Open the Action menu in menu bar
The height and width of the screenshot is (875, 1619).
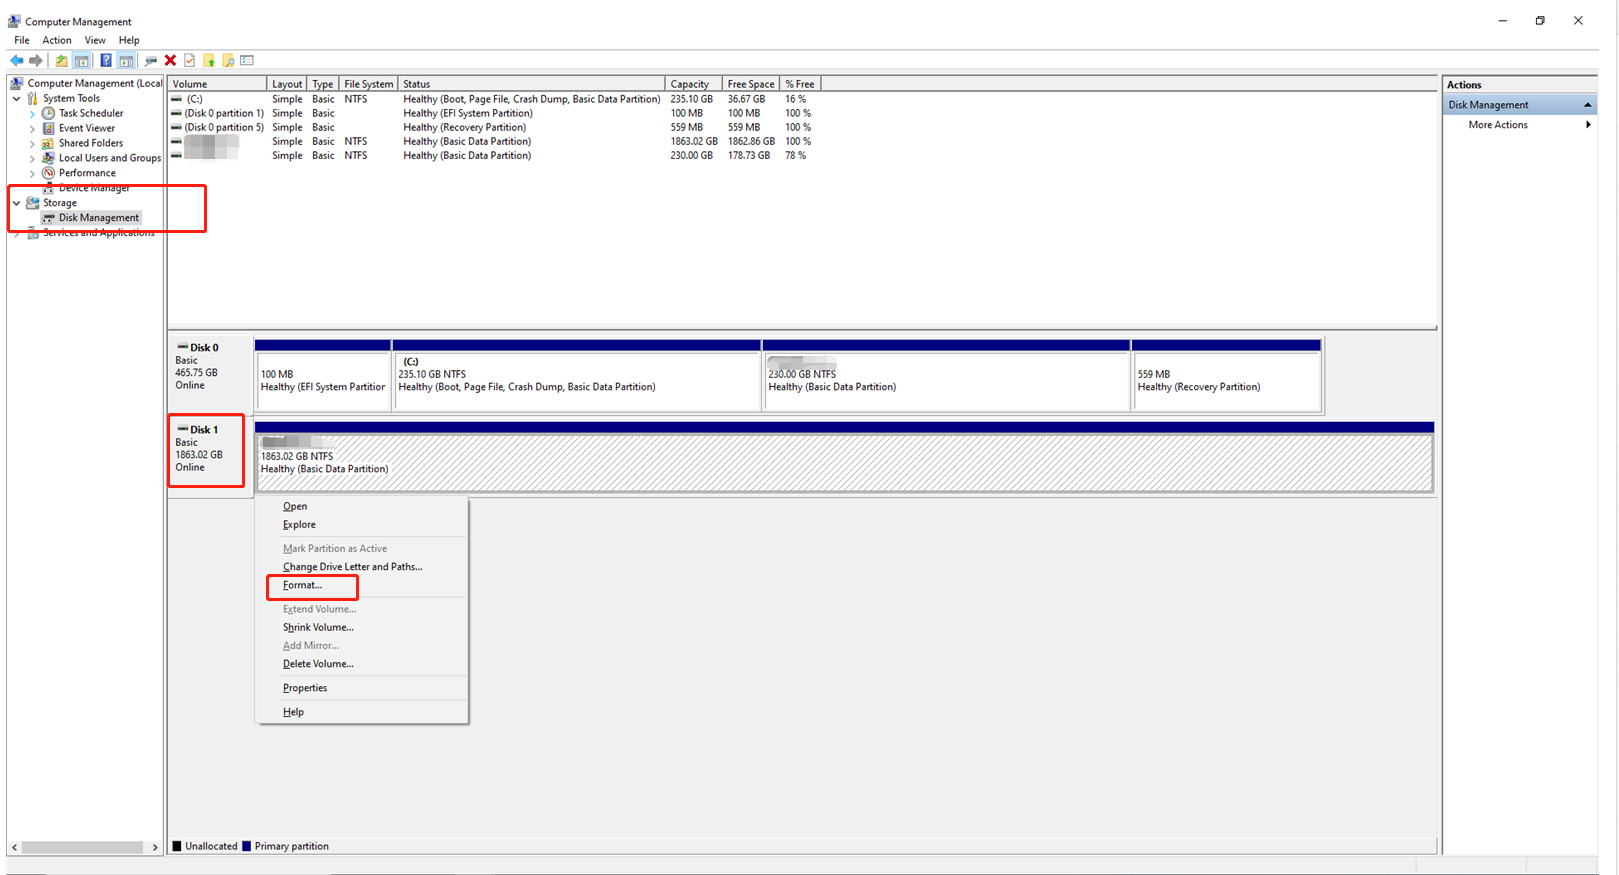(57, 40)
